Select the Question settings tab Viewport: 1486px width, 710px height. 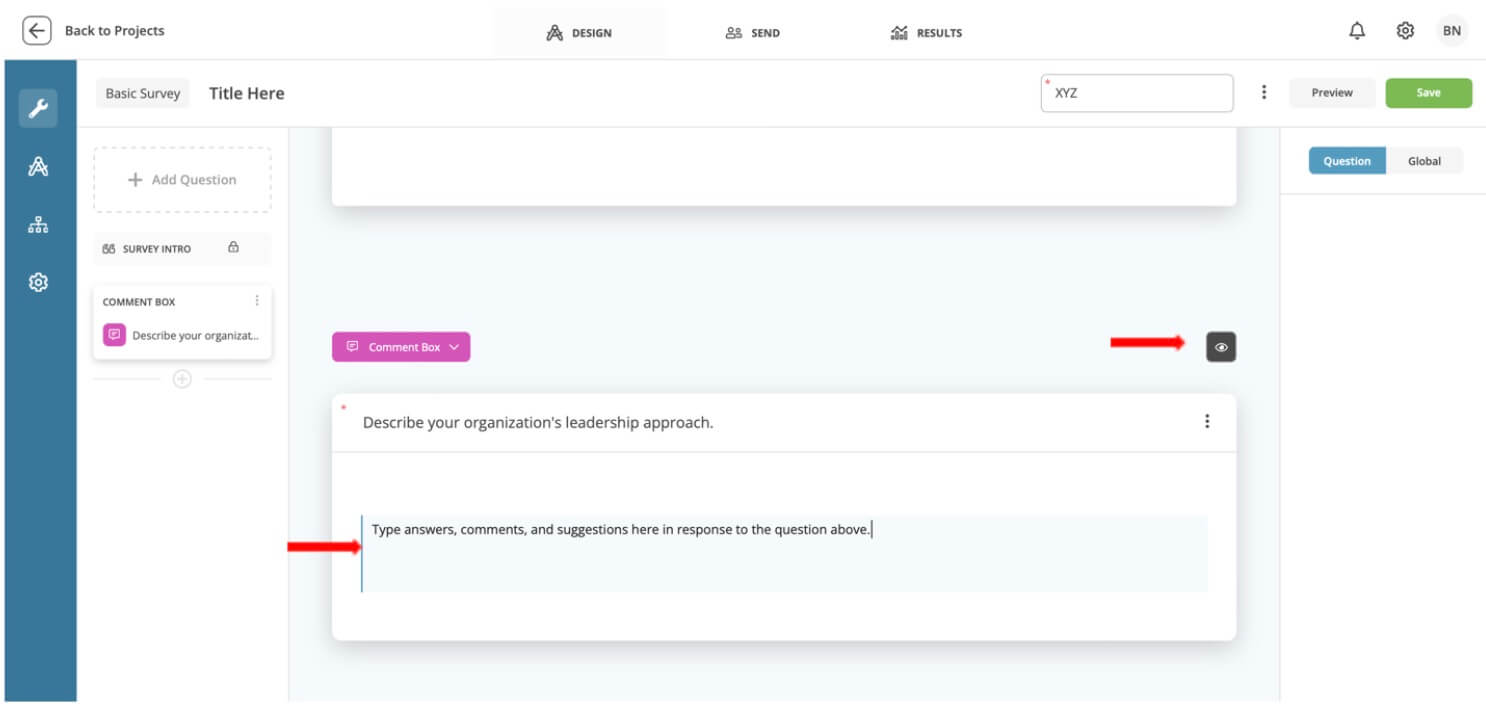(1347, 161)
